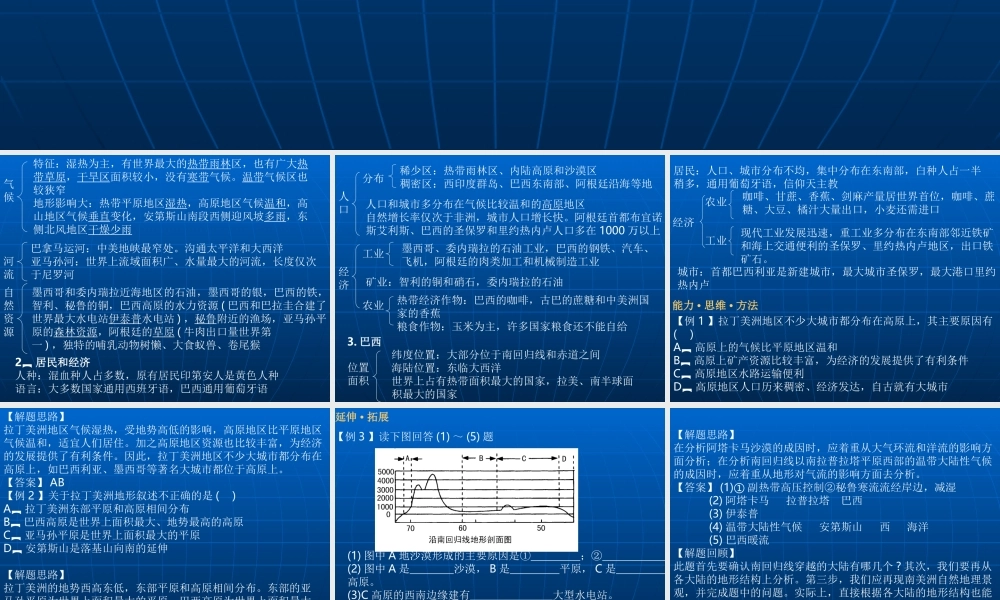Screen dimensions: 1000x600
Task: Click the terrain profile chart 沿南回归线地形剖面图
Action: [476, 499]
